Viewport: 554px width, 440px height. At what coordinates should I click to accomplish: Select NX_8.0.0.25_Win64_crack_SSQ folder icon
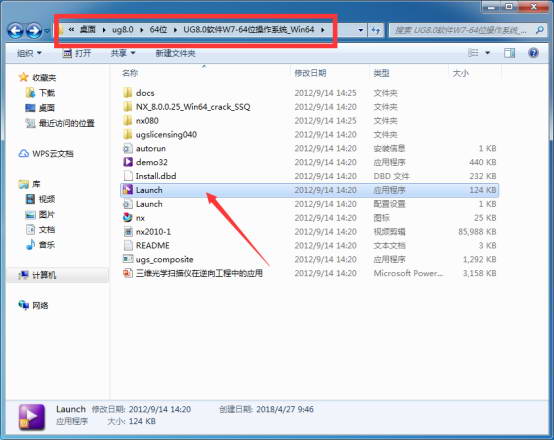coord(128,106)
